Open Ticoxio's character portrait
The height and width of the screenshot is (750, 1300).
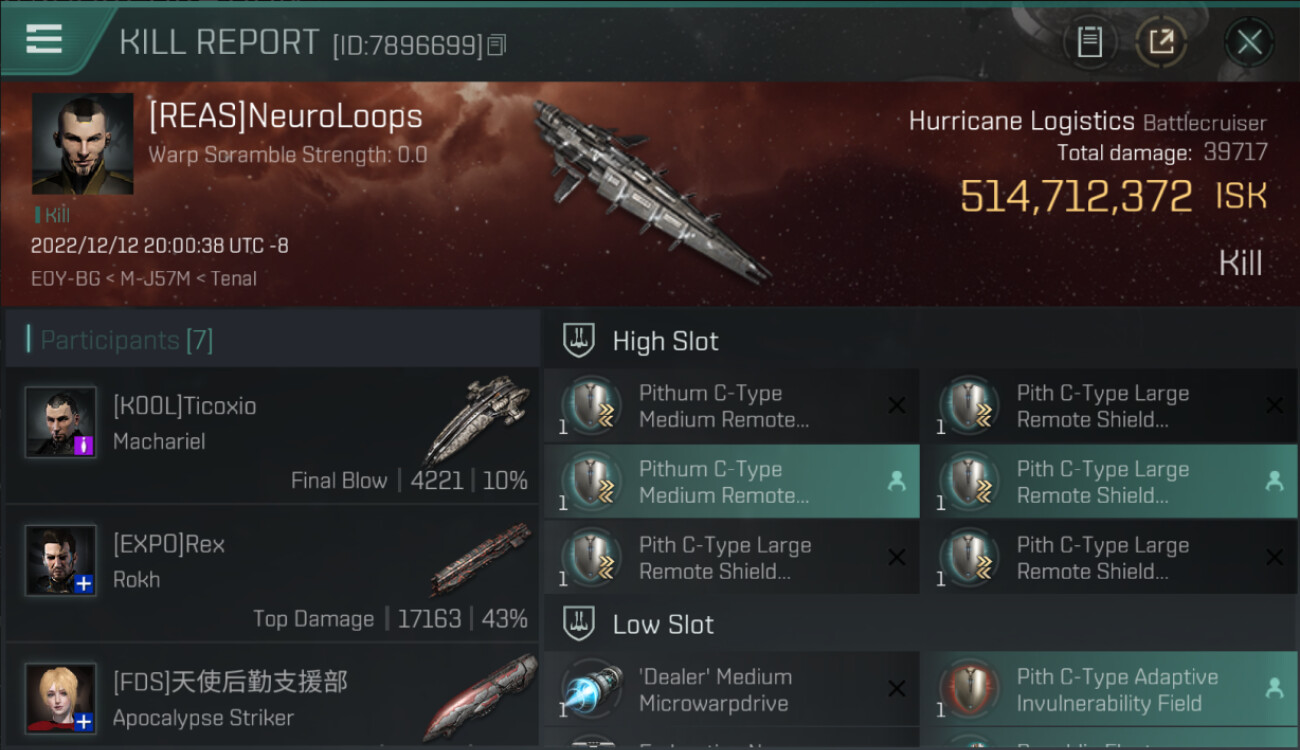tap(61, 422)
